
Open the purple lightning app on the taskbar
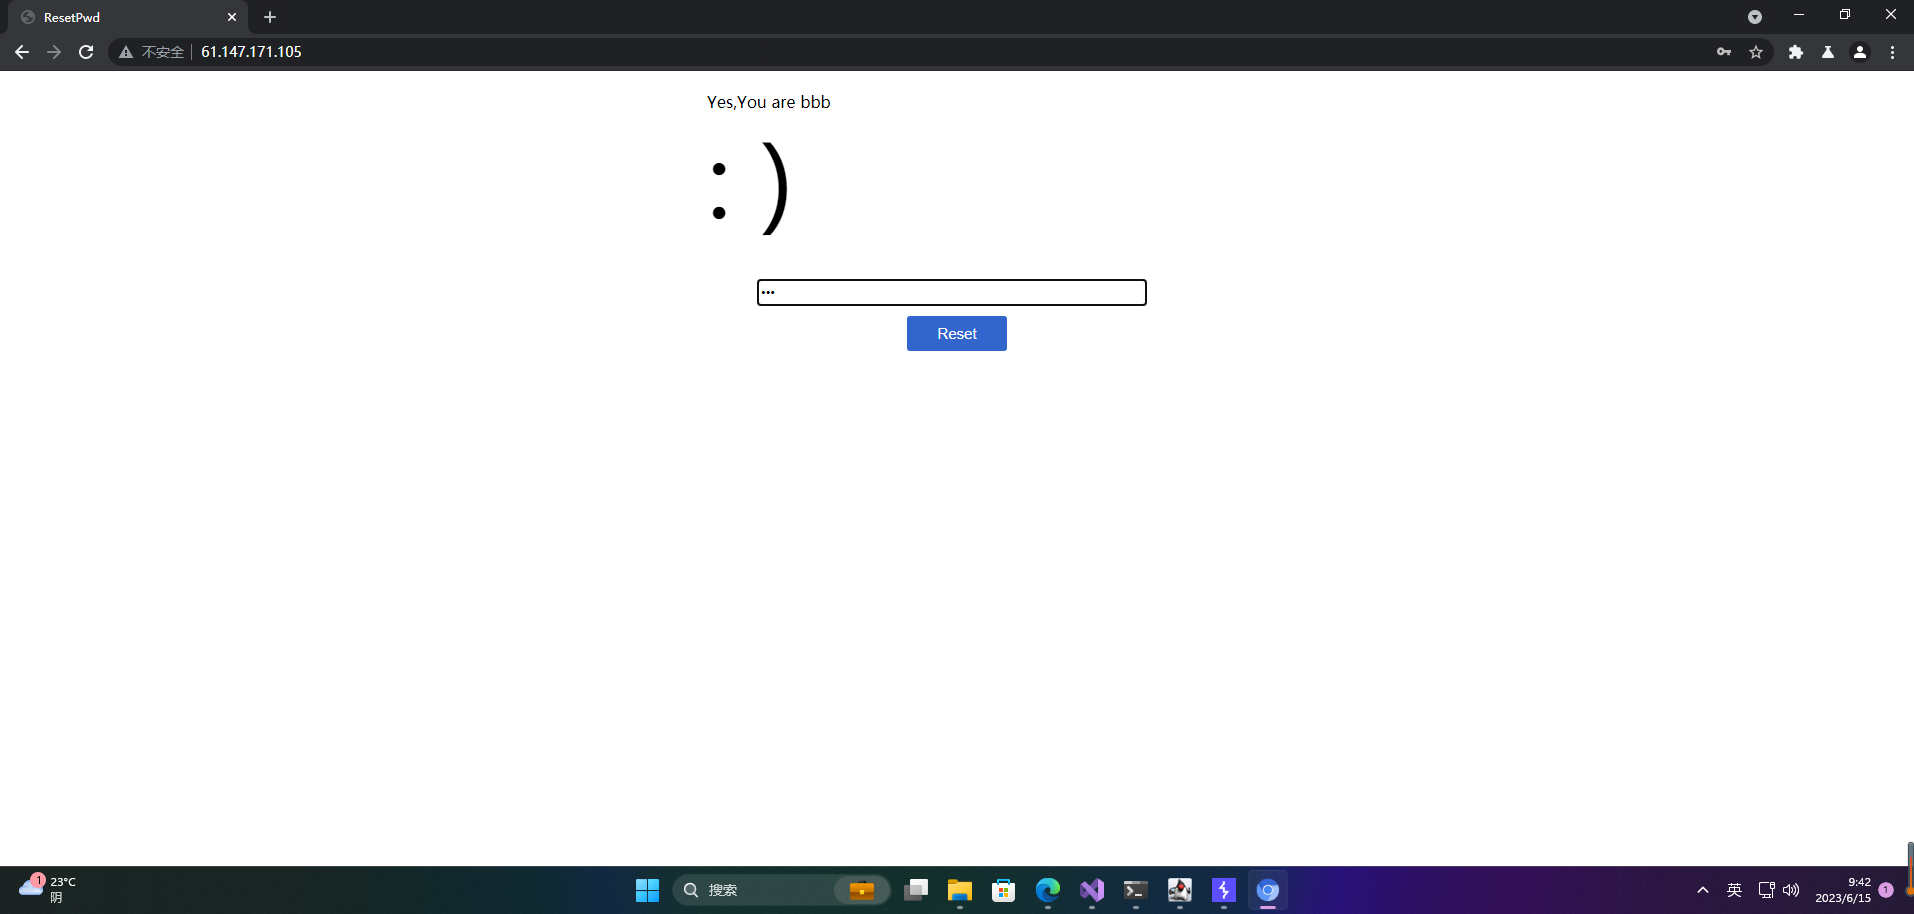1224,890
